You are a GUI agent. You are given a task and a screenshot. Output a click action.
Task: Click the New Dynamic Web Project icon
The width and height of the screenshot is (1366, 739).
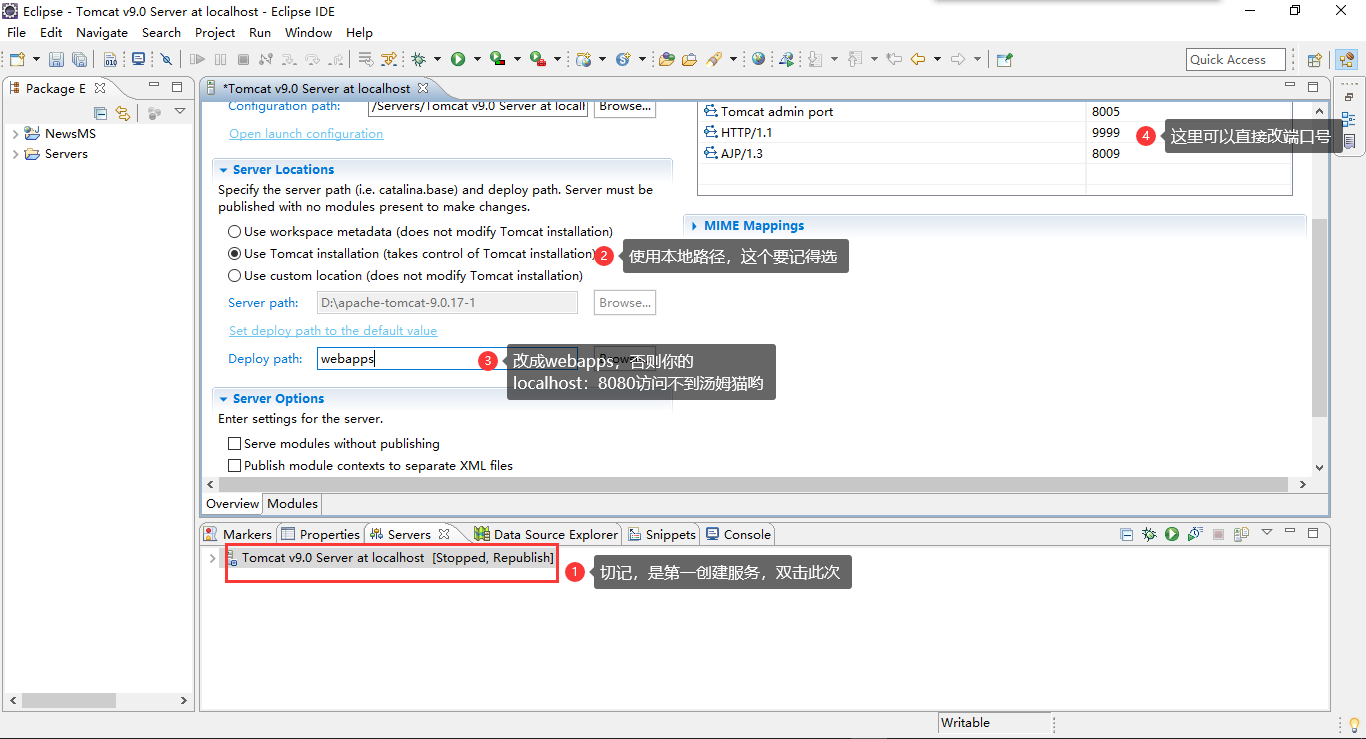click(x=584, y=59)
